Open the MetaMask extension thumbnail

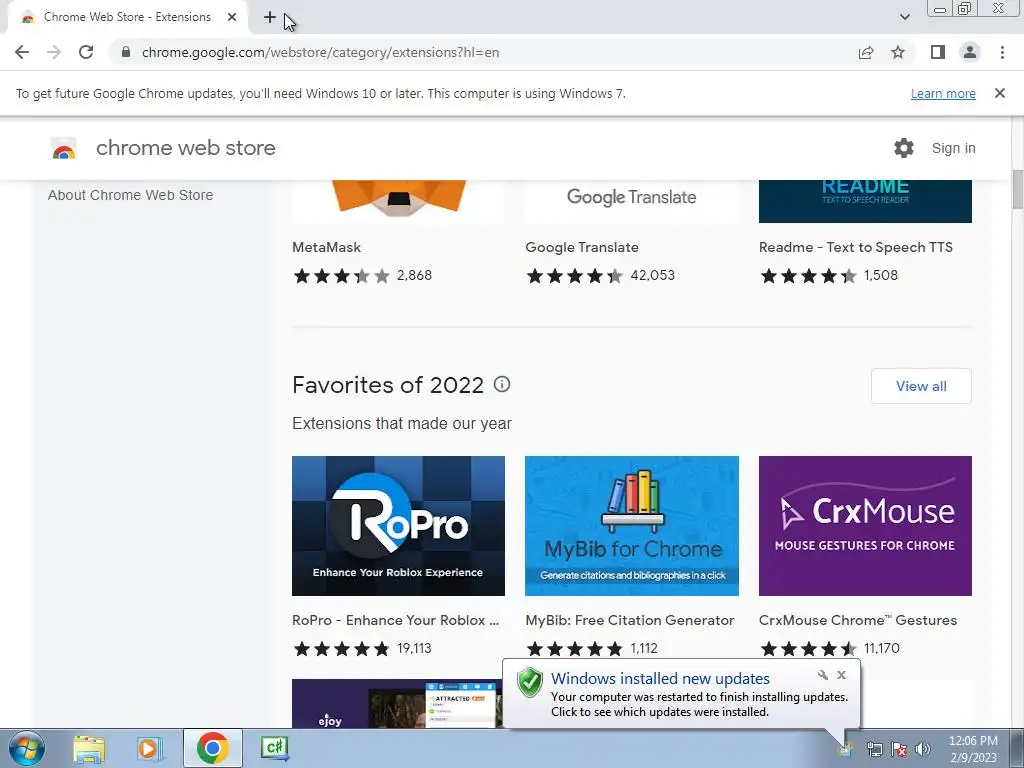pyautogui.click(x=398, y=201)
